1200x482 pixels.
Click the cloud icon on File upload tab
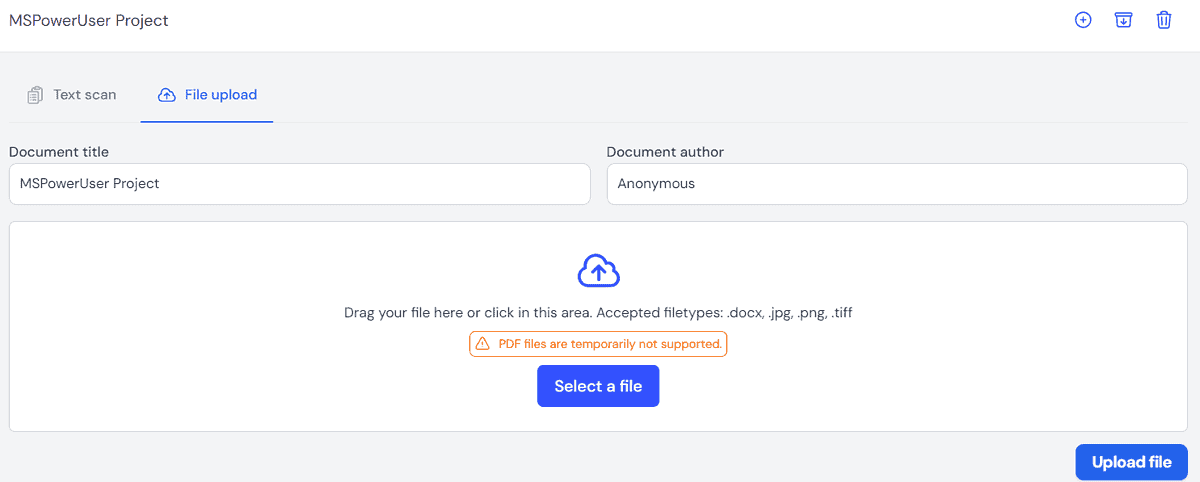click(167, 95)
